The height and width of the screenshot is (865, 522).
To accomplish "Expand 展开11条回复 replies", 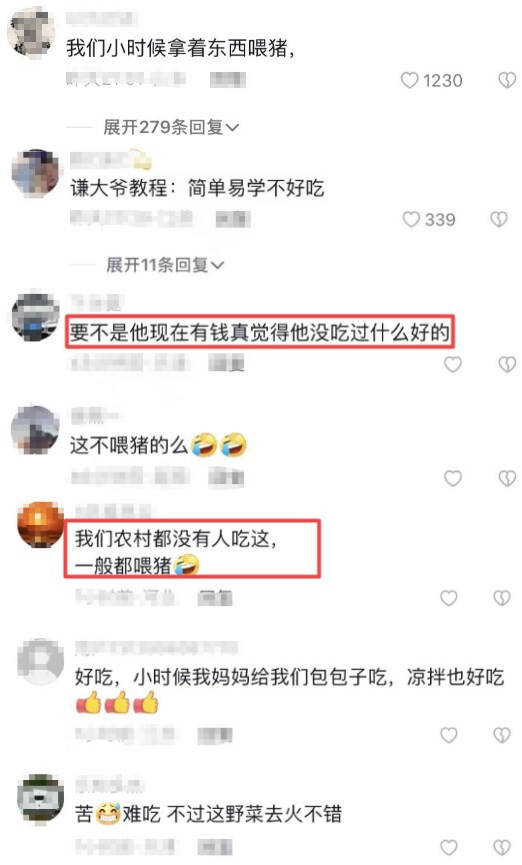I will click(x=165, y=265).
